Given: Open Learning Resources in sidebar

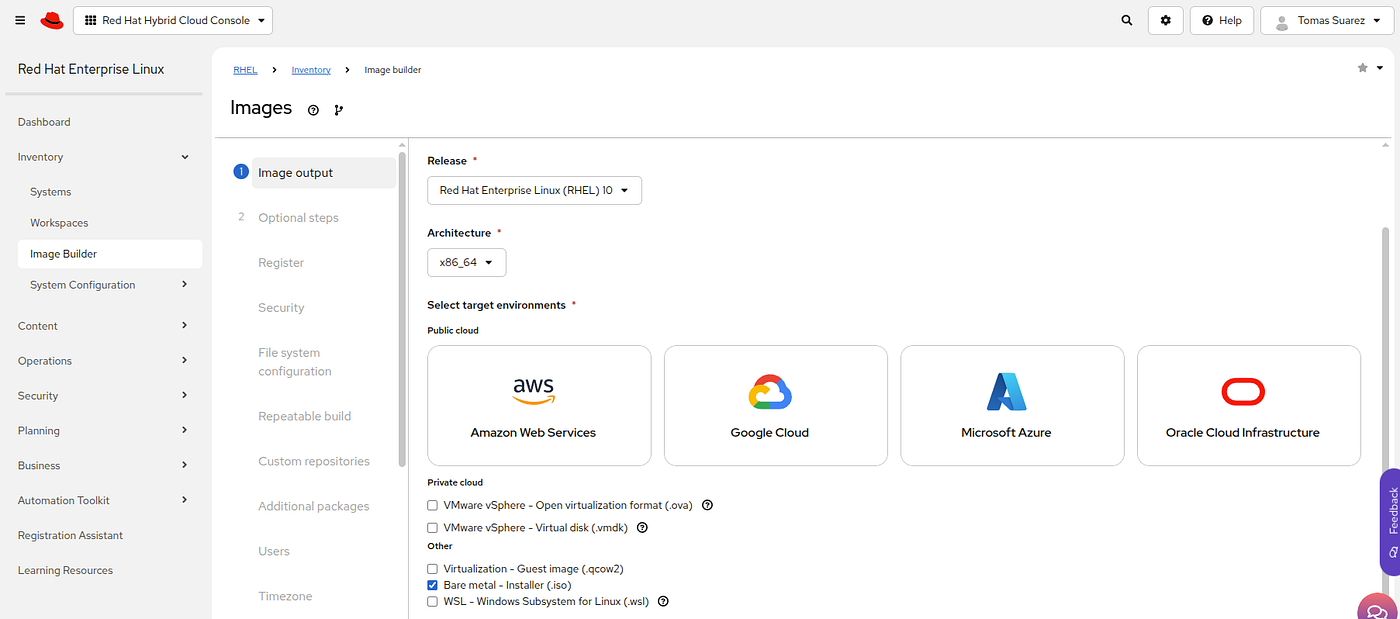Looking at the screenshot, I should [x=65, y=570].
